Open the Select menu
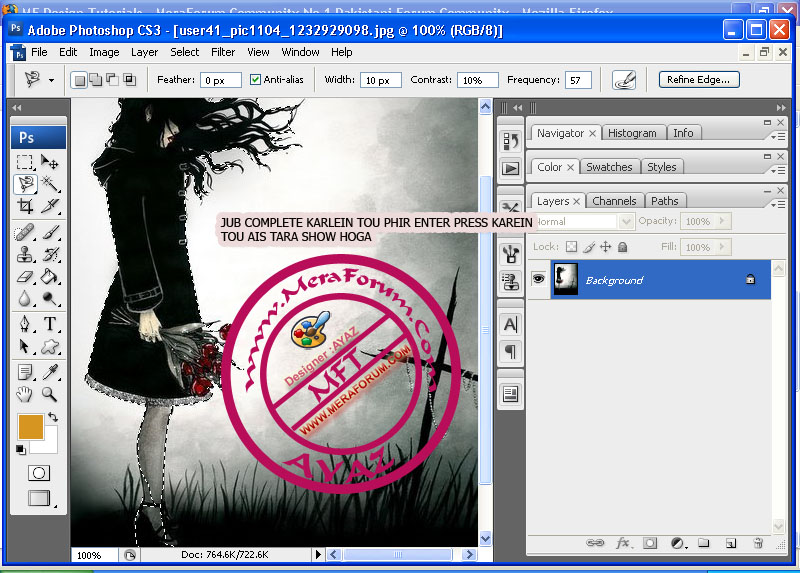 coord(184,52)
